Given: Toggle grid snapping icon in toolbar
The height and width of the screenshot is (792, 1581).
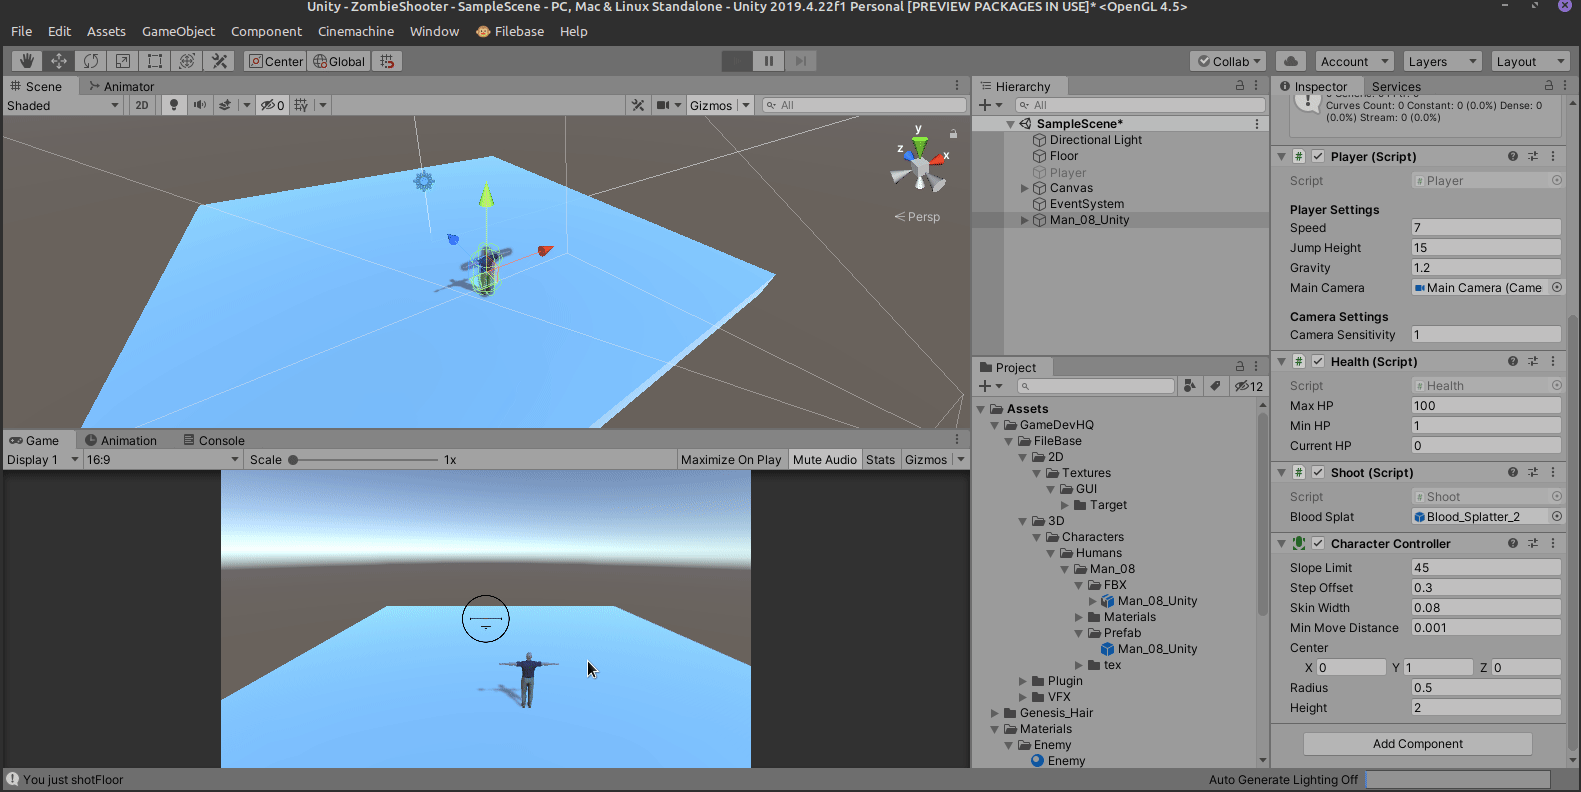Looking at the screenshot, I should pos(388,61).
